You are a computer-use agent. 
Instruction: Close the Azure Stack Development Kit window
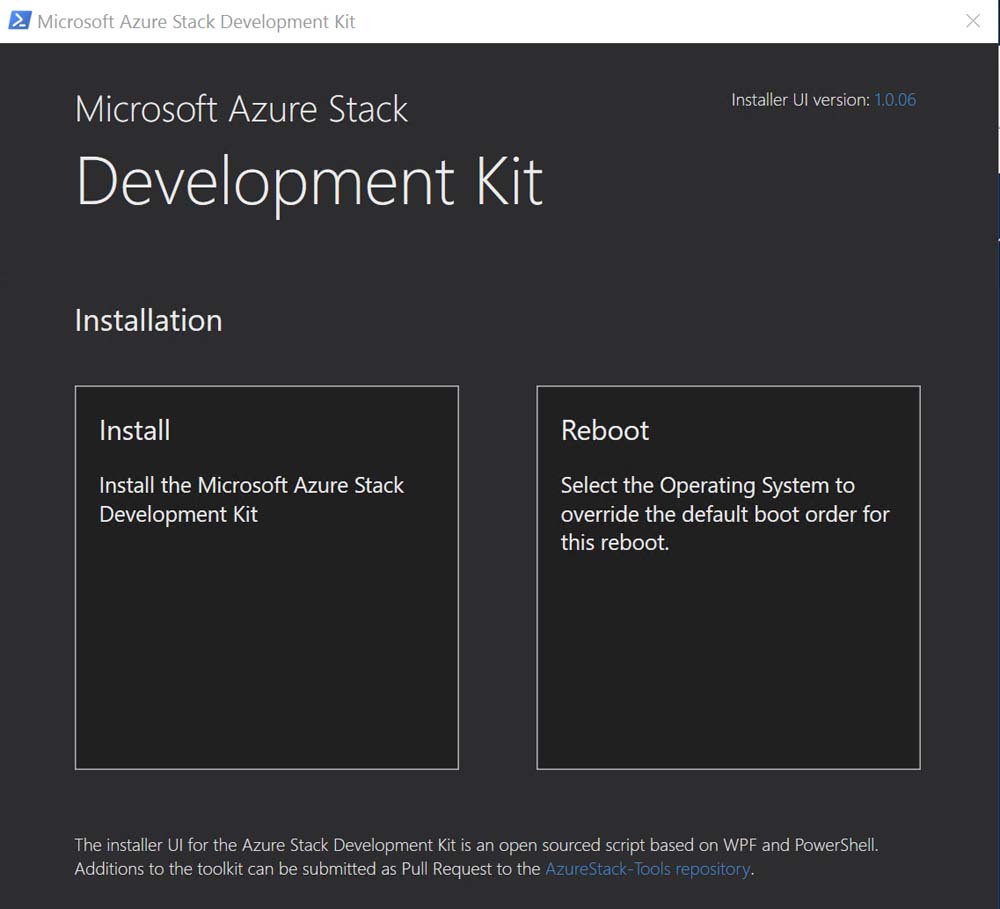(x=972, y=21)
